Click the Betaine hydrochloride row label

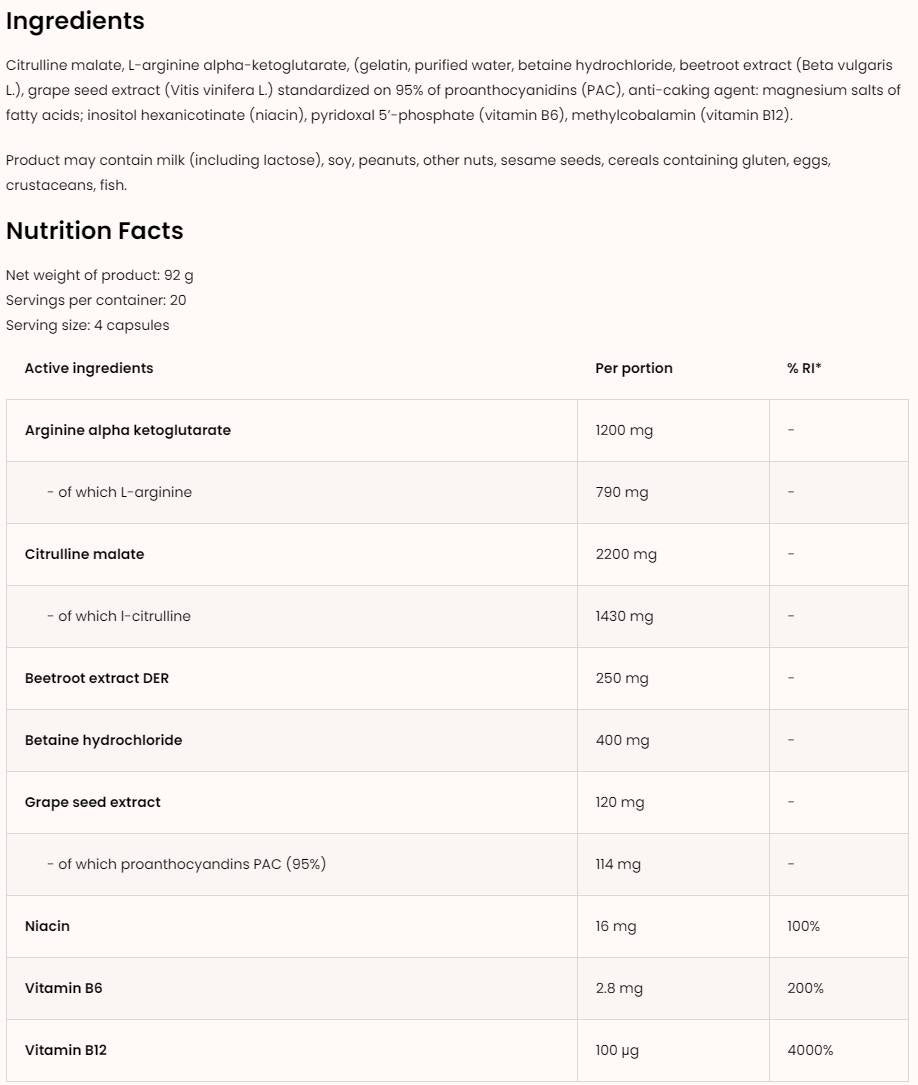pos(104,740)
